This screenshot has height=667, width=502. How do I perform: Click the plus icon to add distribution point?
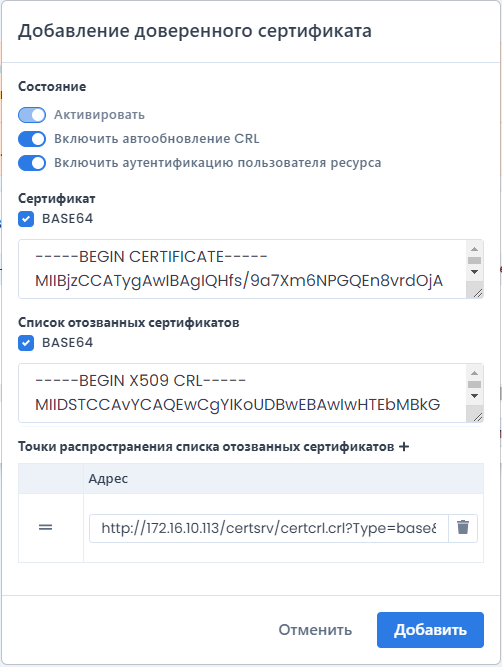(x=404, y=447)
